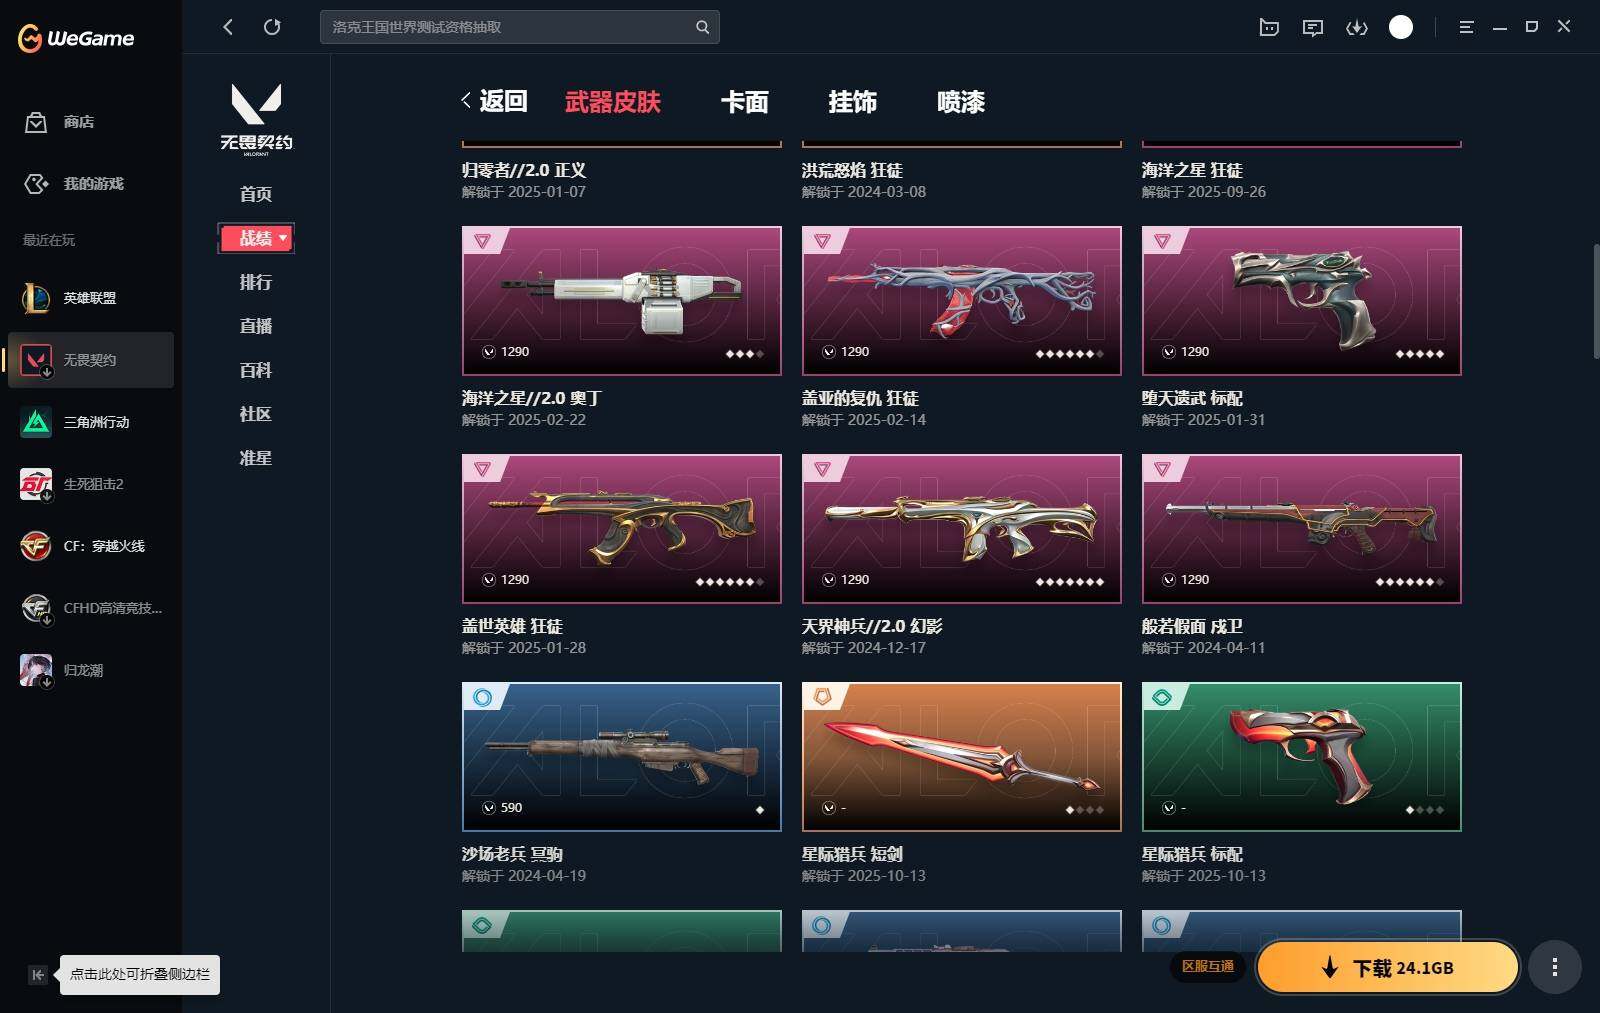Select 英雄联盟 from recent games
Viewport: 1600px width, 1013px height.
coord(90,298)
